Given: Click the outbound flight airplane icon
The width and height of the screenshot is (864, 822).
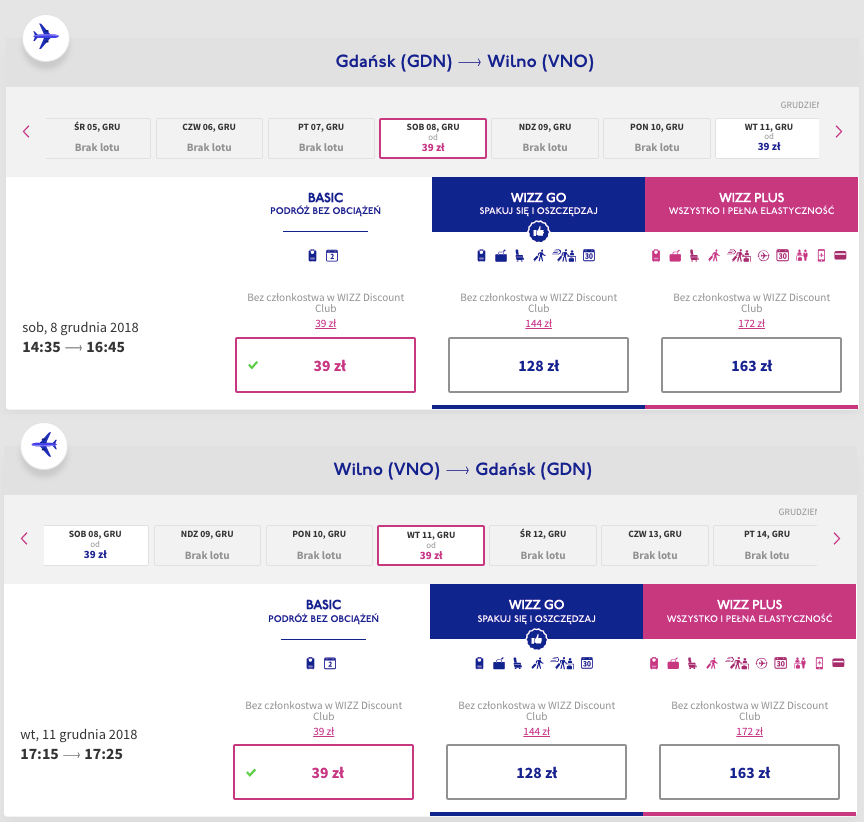Looking at the screenshot, I should [45, 37].
